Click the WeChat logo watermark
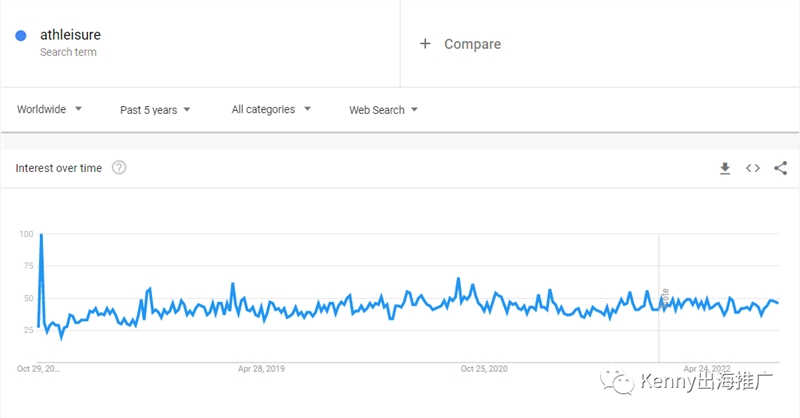This screenshot has height=418, width=800. tap(617, 380)
